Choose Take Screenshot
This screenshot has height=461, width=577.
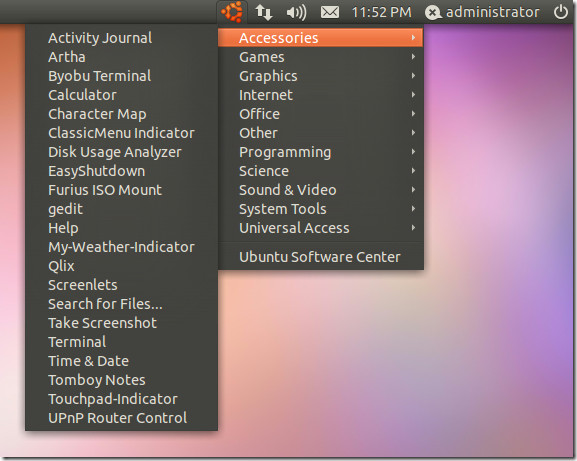(x=121, y=323)
